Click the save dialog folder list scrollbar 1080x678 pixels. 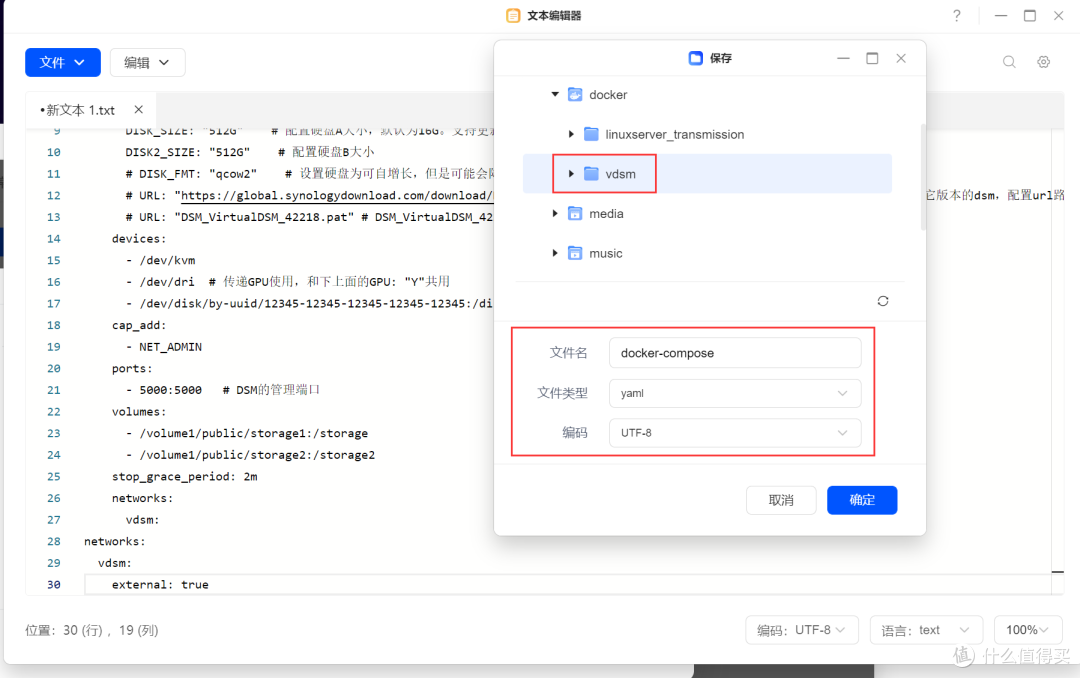[923, 176]
